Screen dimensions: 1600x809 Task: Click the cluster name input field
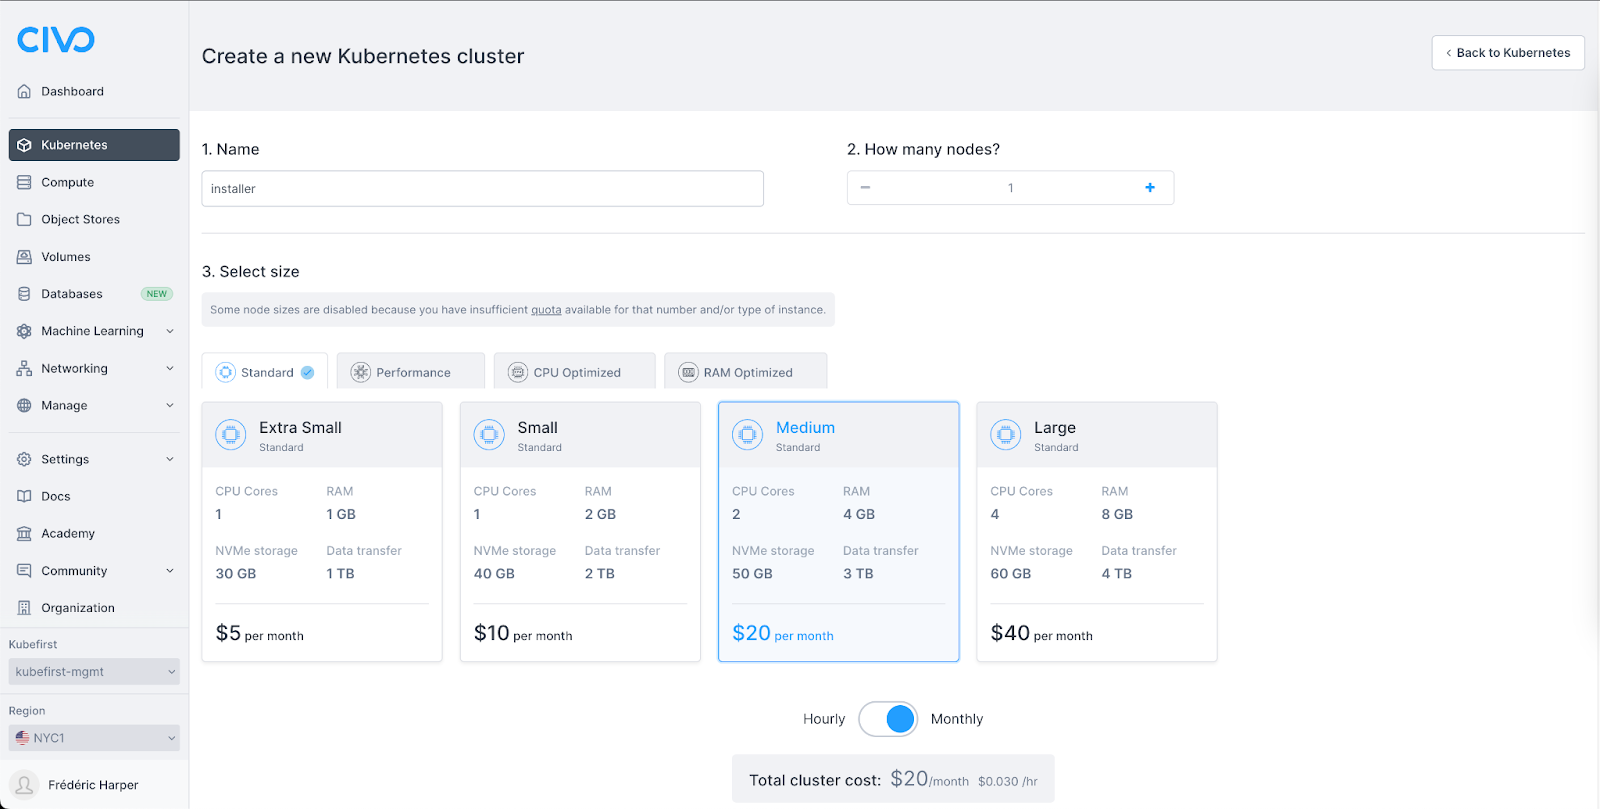pyautogui.click(x=483, y=188)
